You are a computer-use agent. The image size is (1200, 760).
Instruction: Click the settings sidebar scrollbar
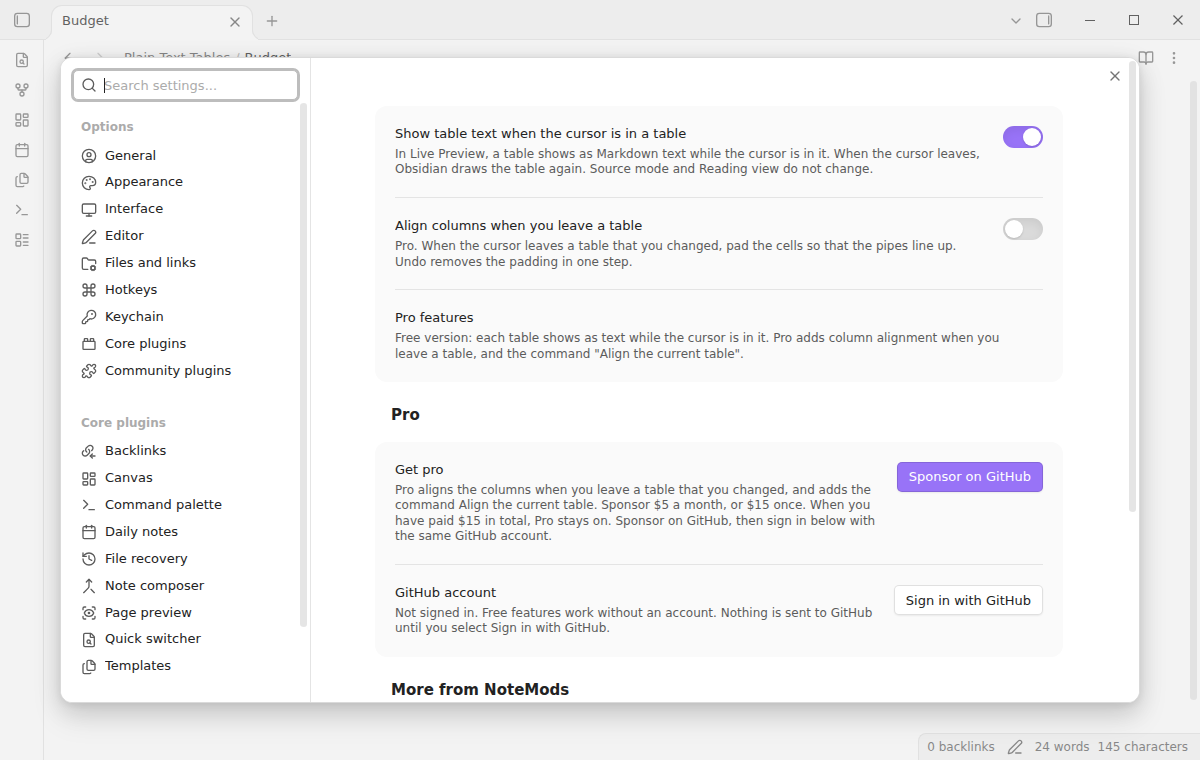click(304, 365)
